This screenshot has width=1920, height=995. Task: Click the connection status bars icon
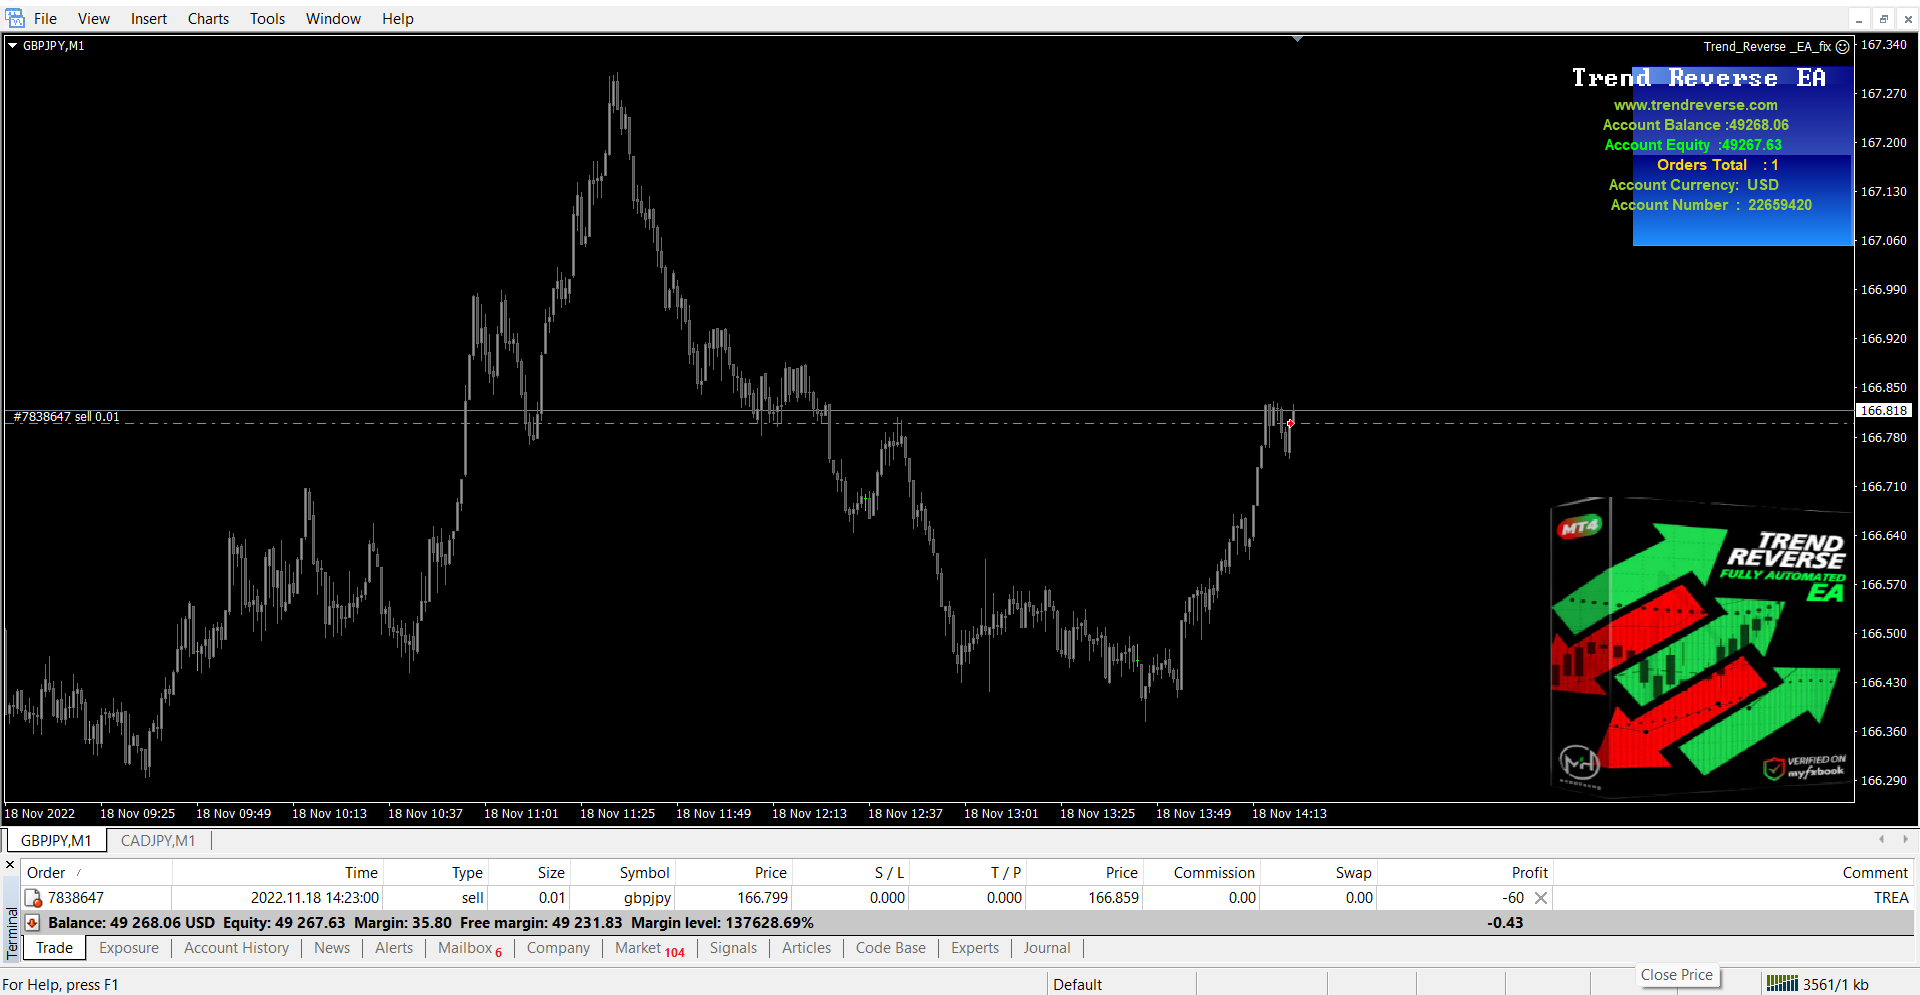click(1782, 983)
